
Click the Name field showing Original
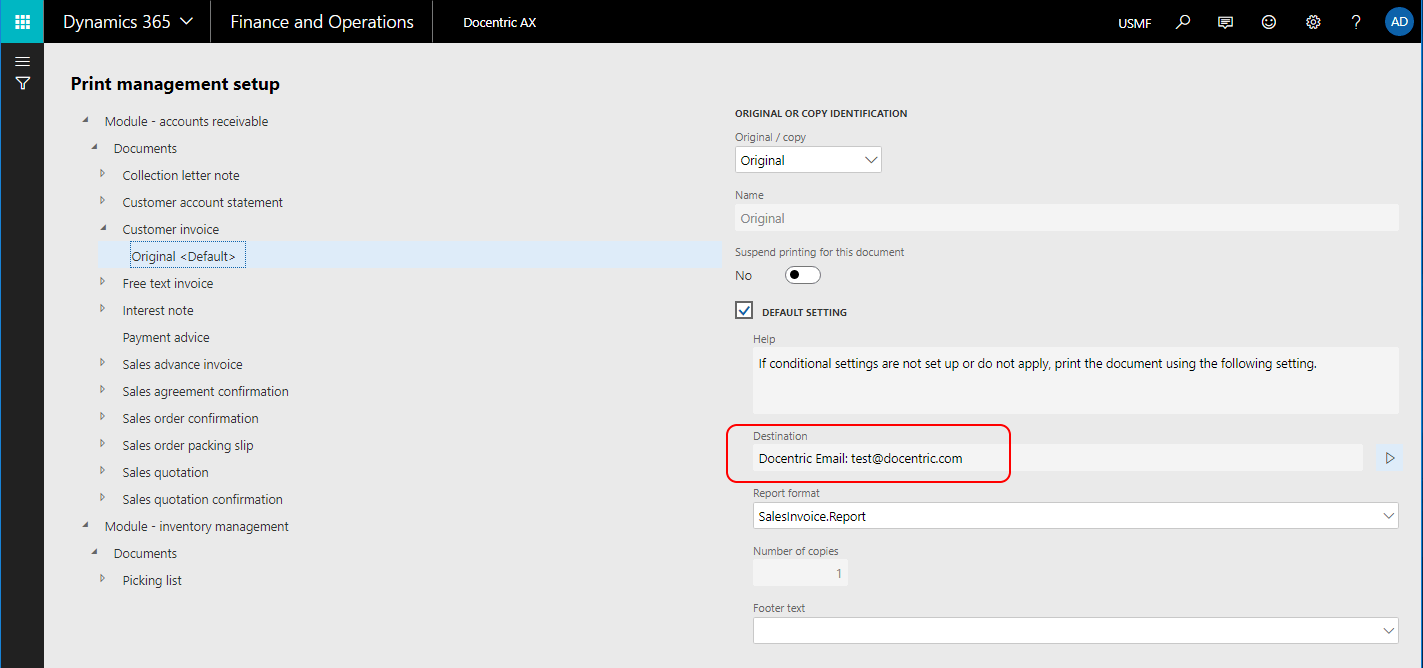(1066, 218)
